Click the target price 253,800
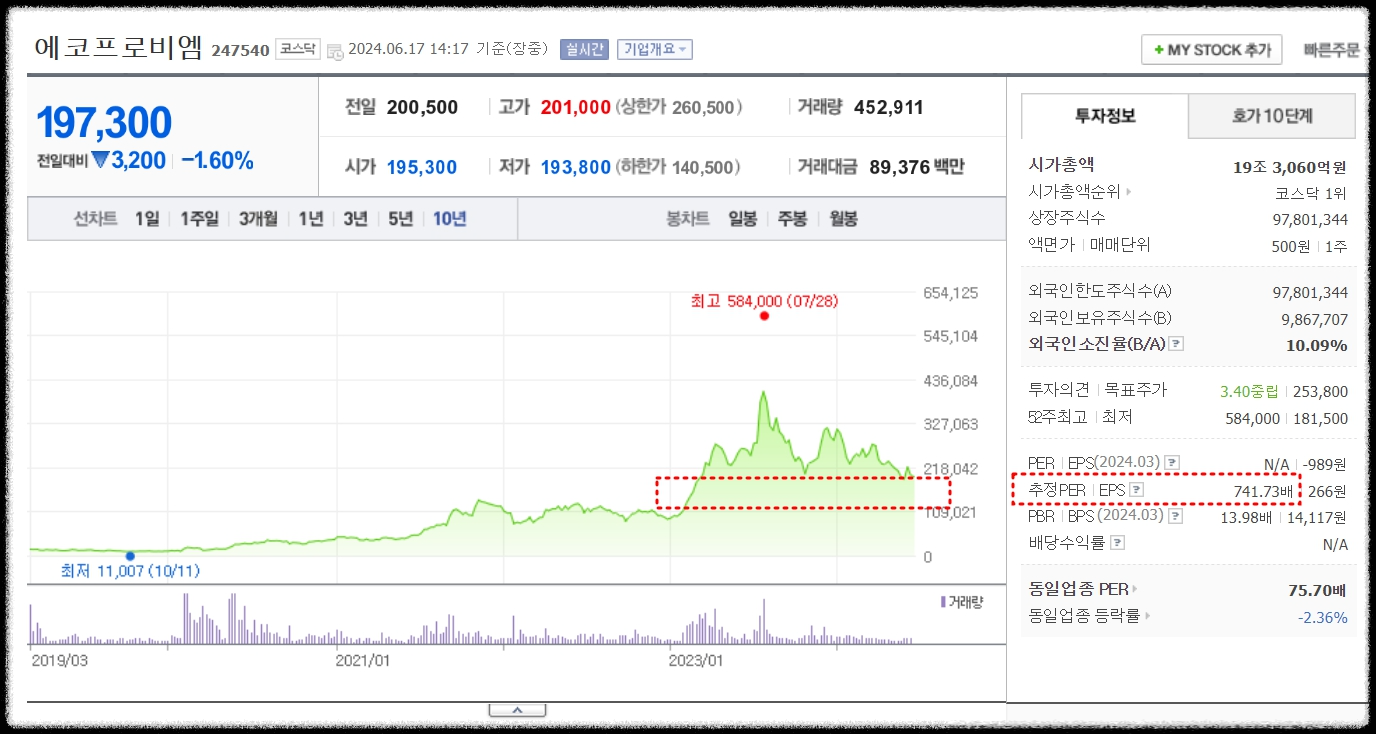 pos(1320,391)
